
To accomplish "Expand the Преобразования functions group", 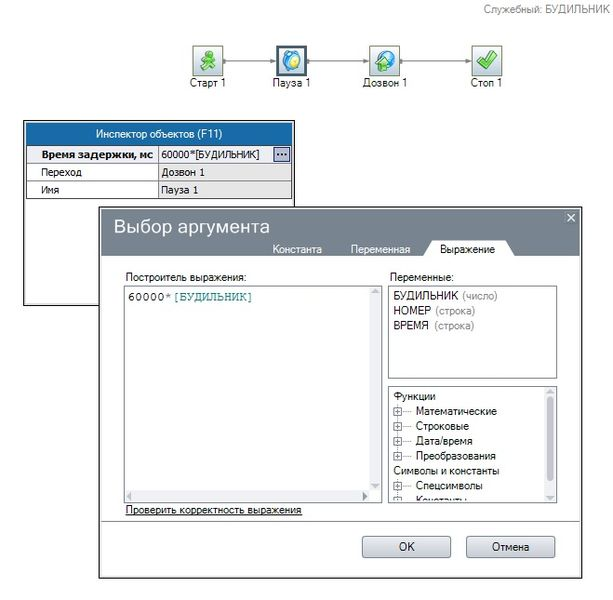I will pos(398,456).
